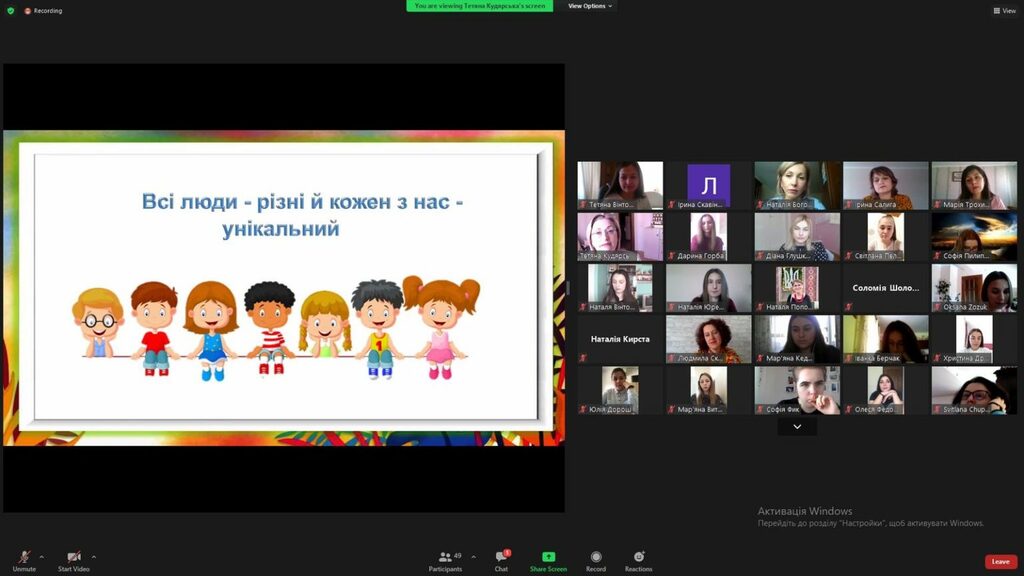The width and height of the screenshot is (1024, 576).
Task: Show more participants with down chevron
Action: (797, 426)
